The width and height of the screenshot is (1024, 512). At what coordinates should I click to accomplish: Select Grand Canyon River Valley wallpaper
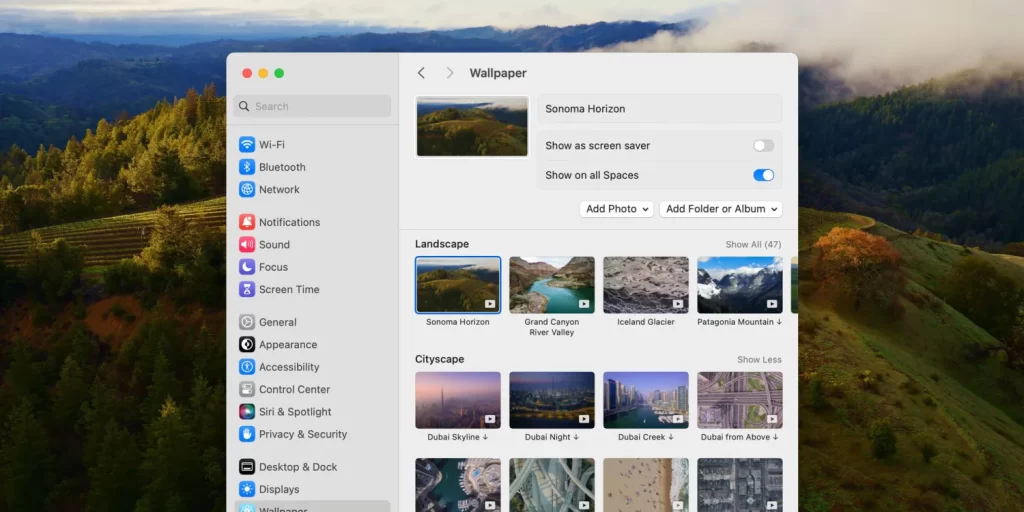552,285
